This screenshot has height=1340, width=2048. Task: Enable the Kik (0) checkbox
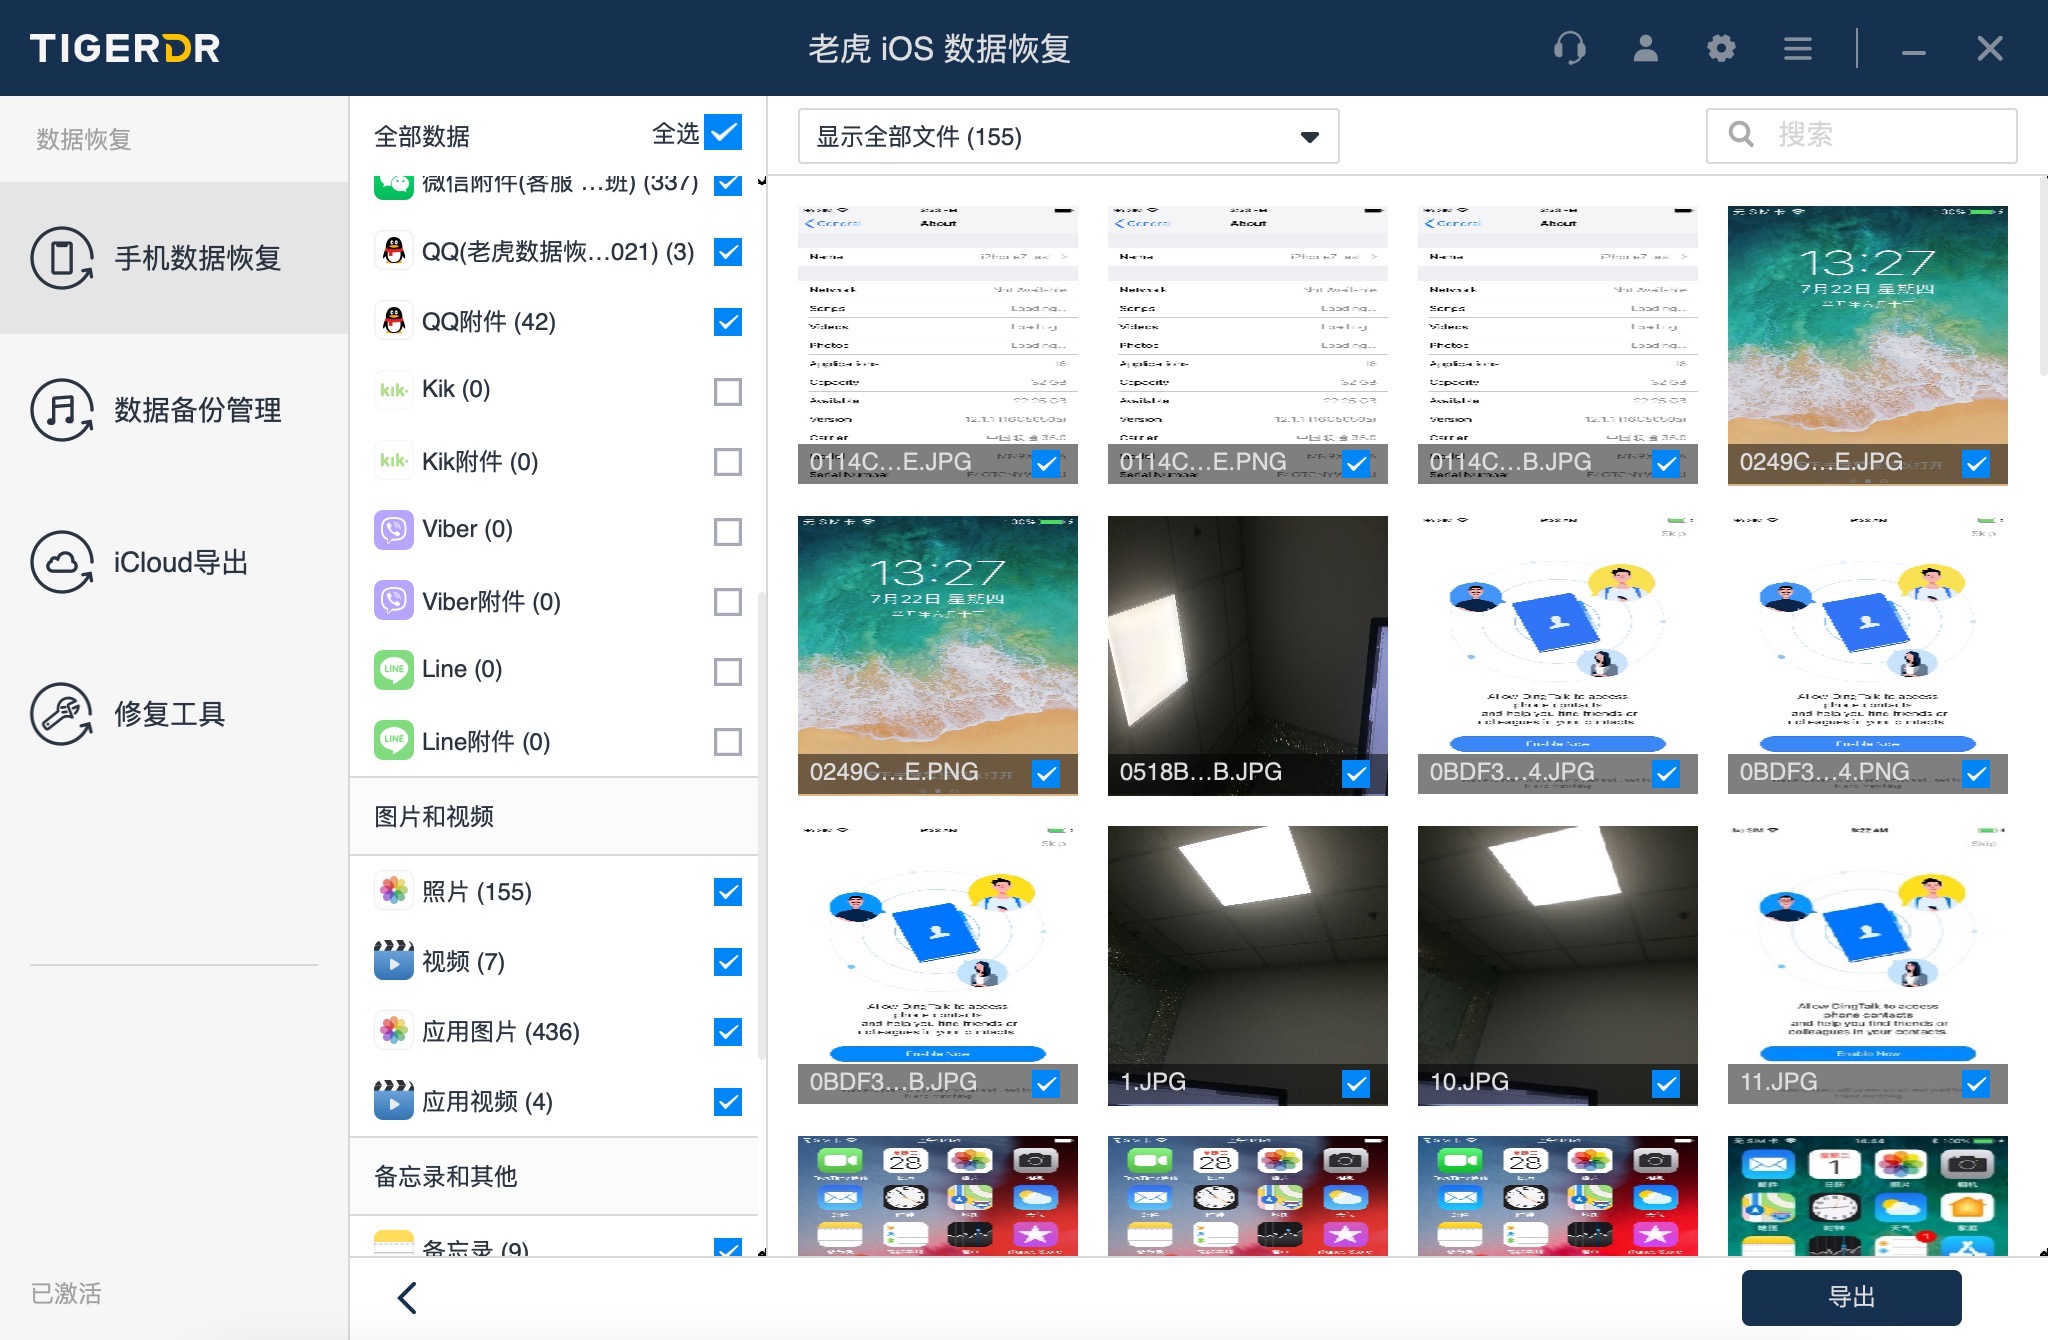[x=728, y=391]
